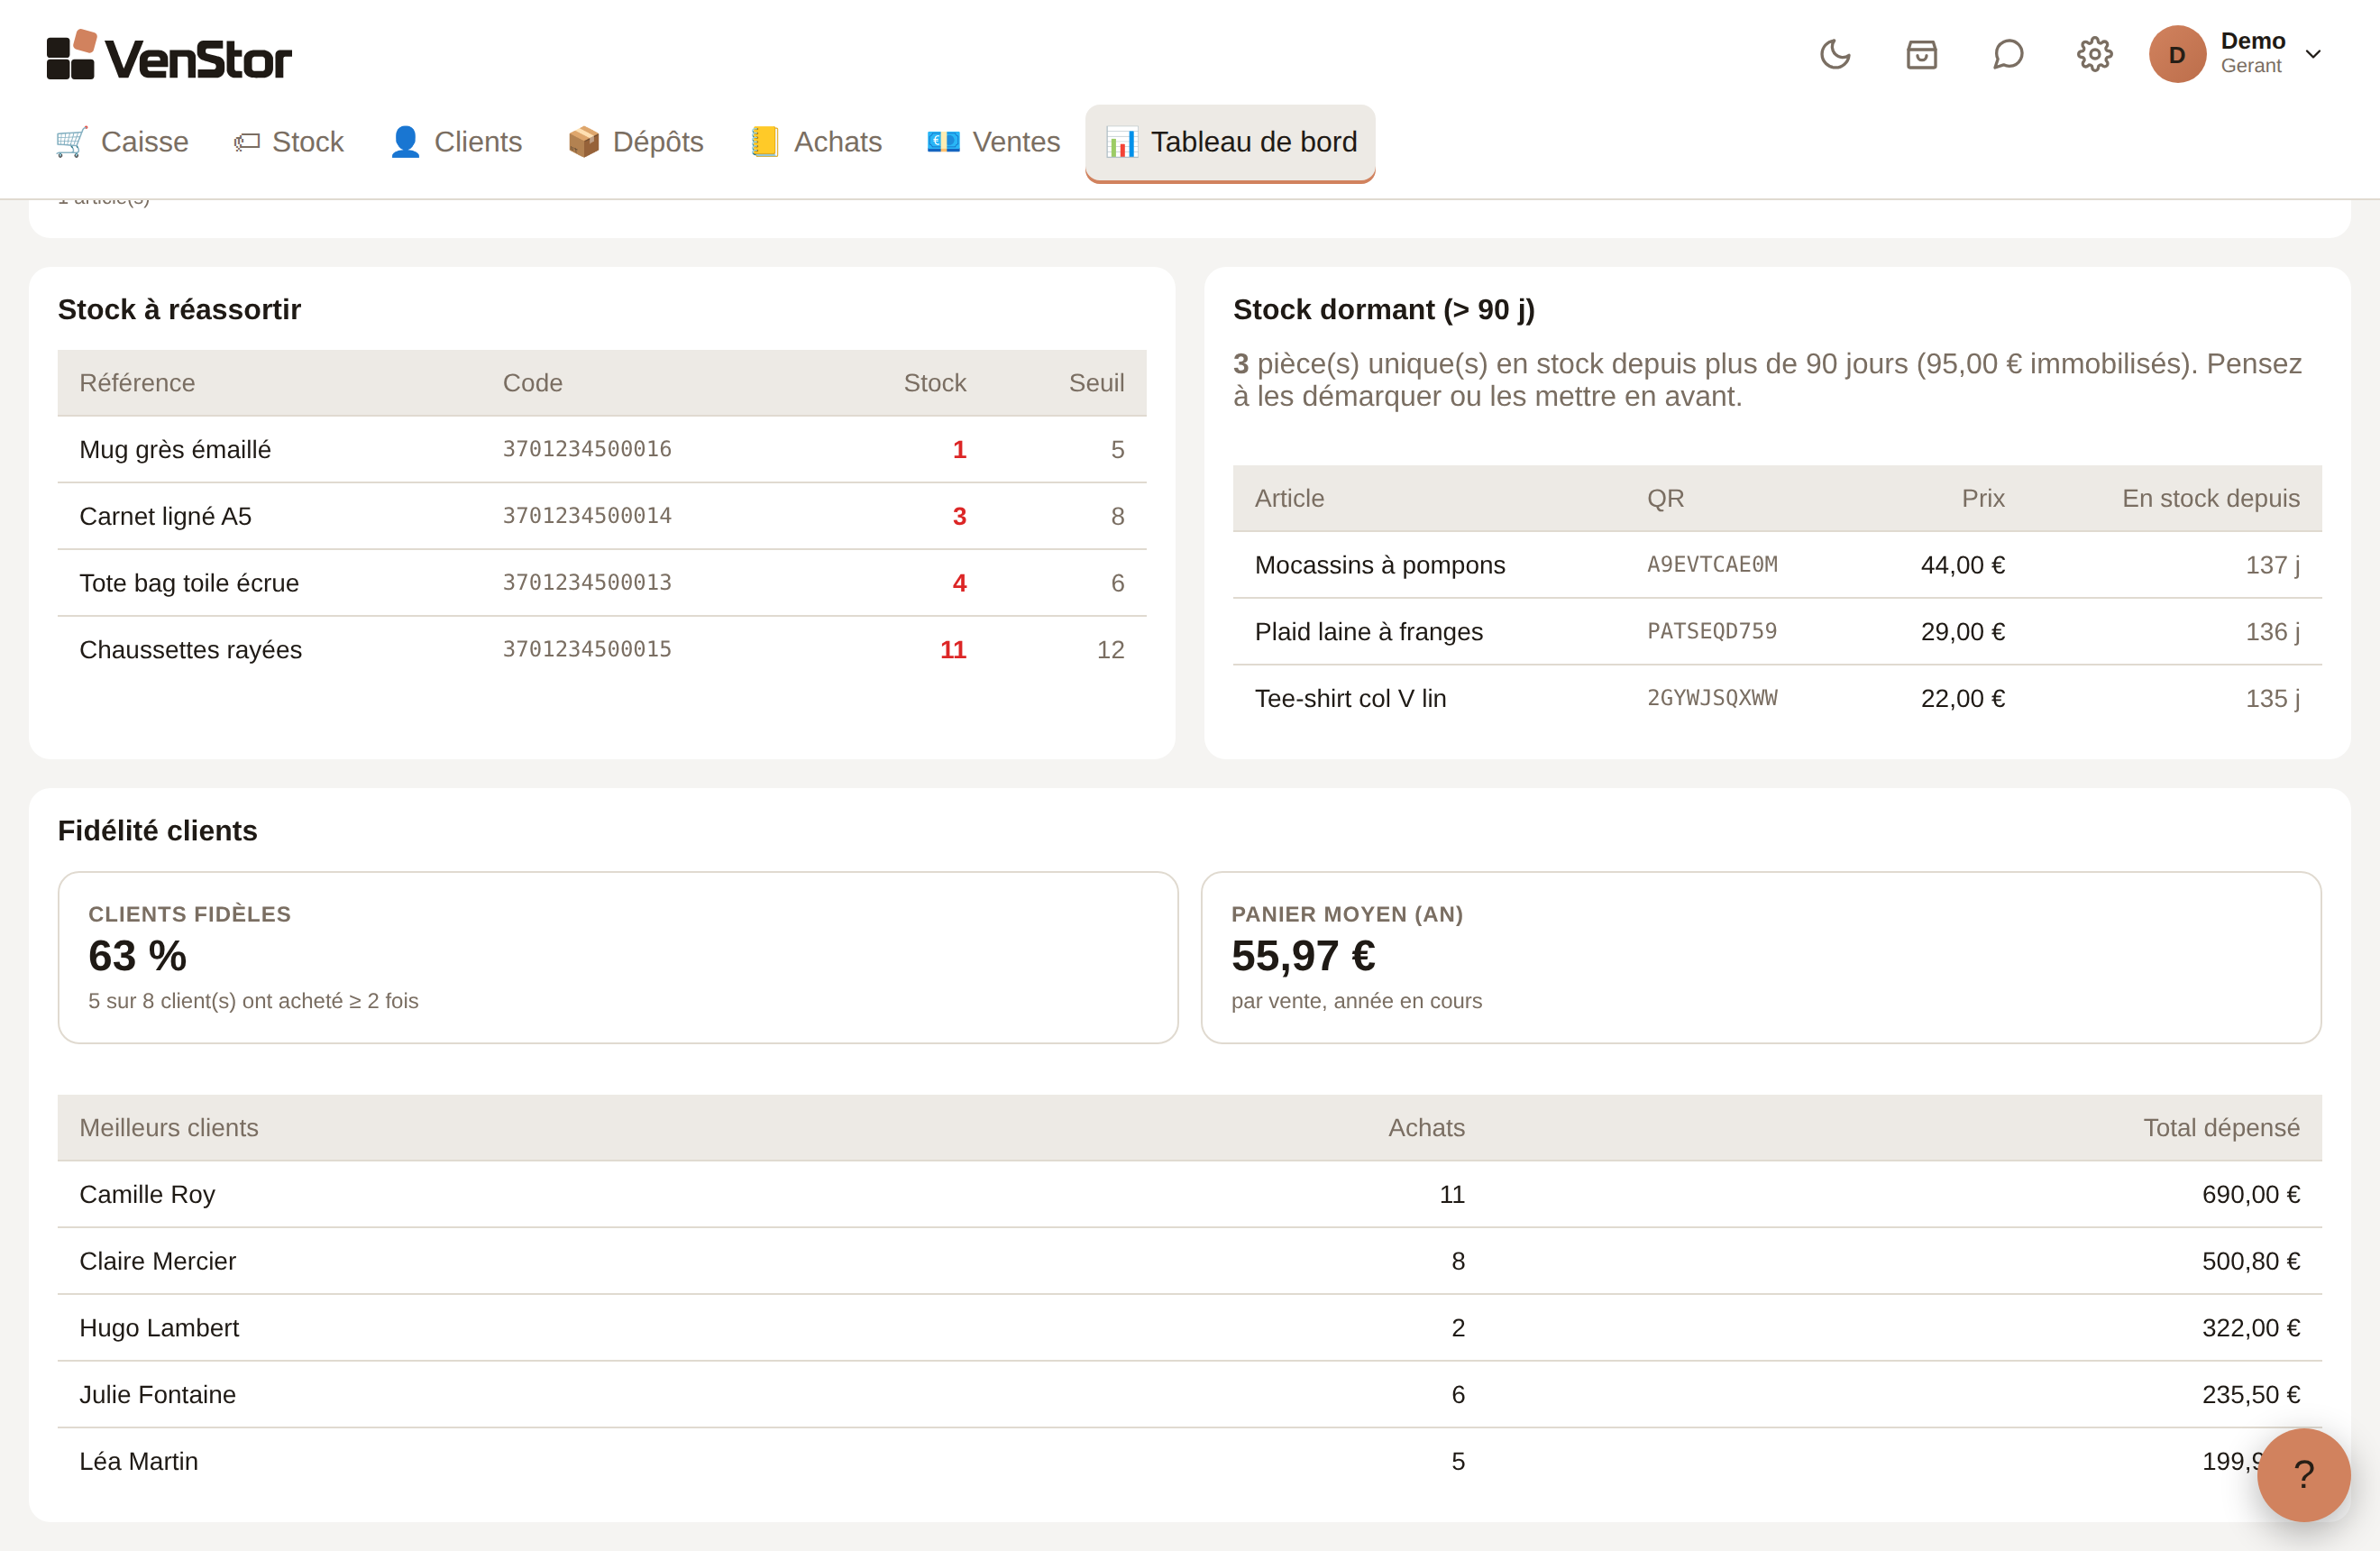The image size is (2380, 1551).
Task: Open the Caisse tab
Action: pos(122,142)
